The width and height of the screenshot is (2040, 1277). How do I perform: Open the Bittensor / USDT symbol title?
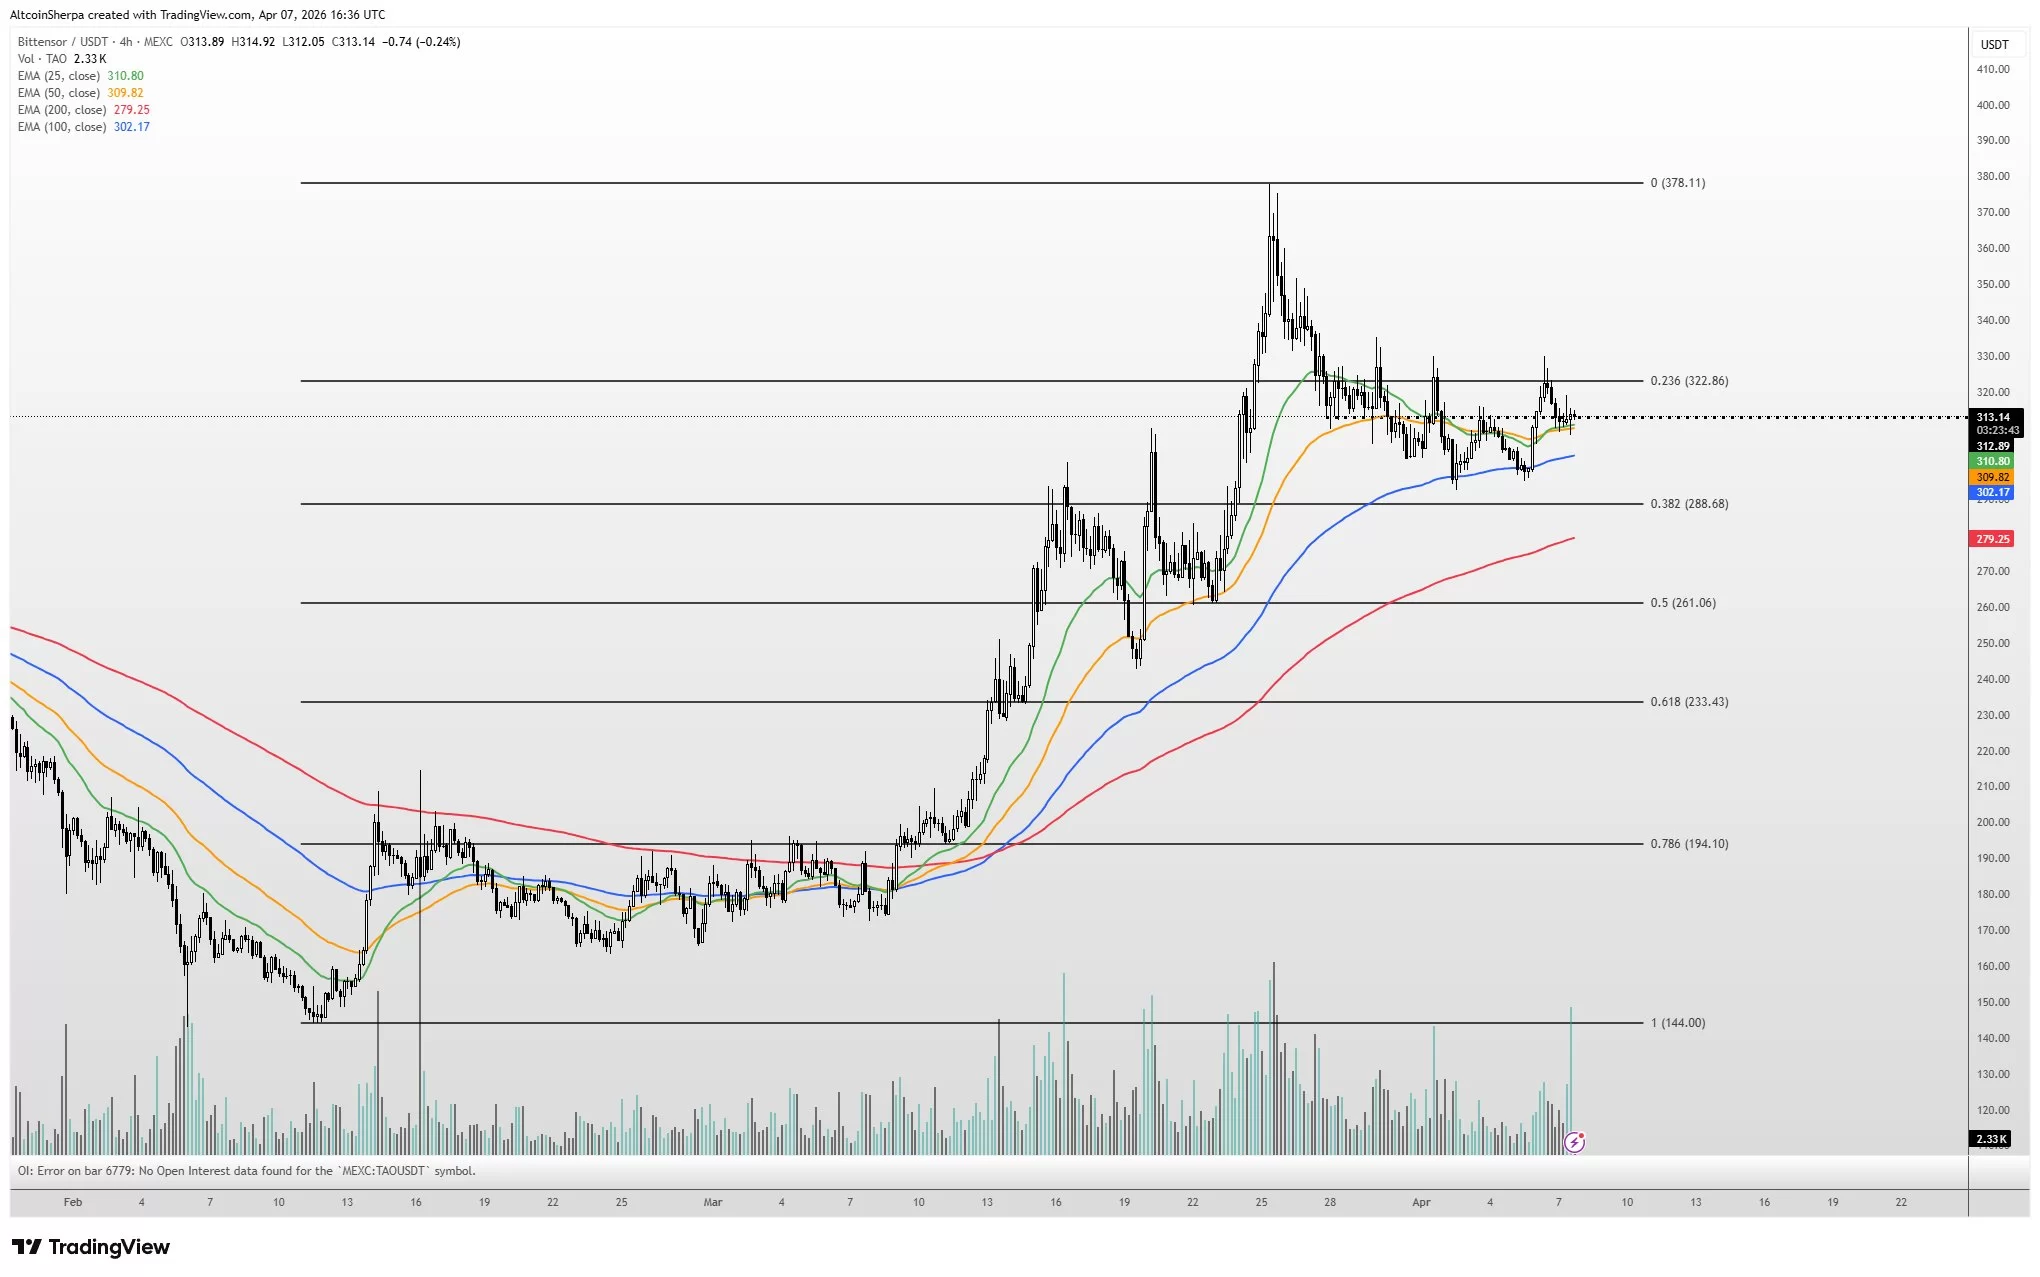coord(62,42)
